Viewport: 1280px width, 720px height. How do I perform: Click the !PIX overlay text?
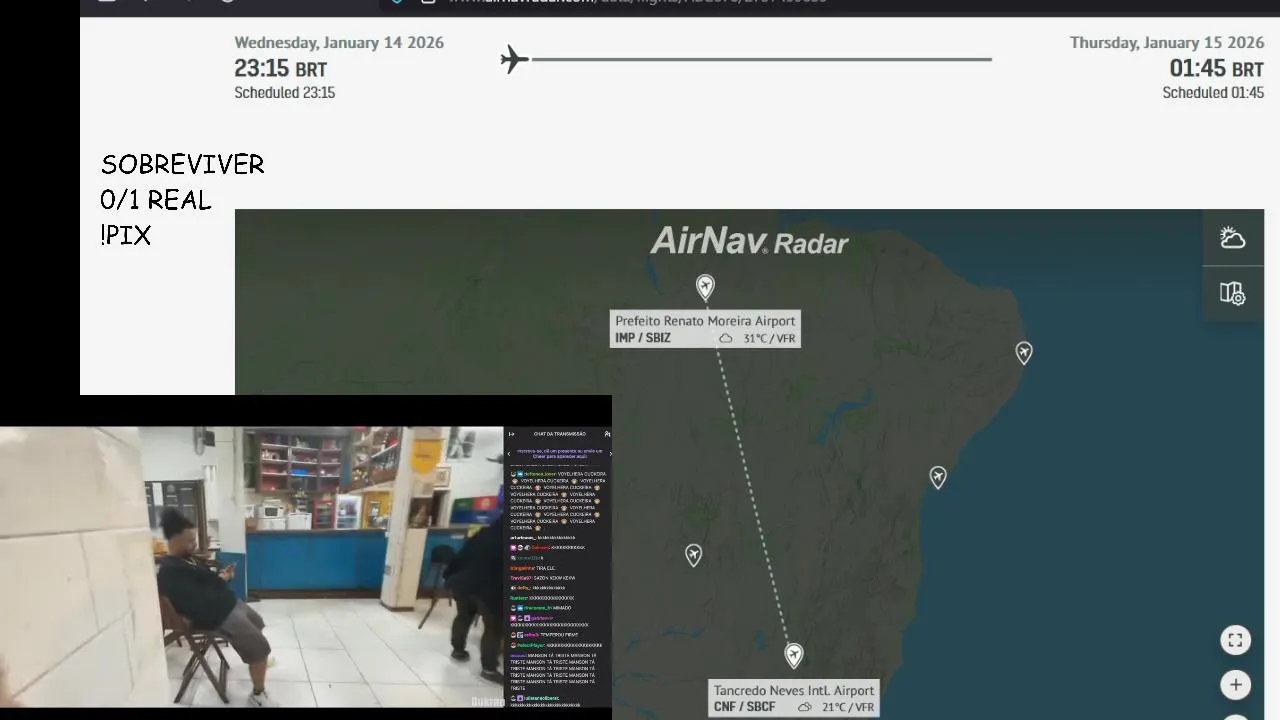coord(126,236)
